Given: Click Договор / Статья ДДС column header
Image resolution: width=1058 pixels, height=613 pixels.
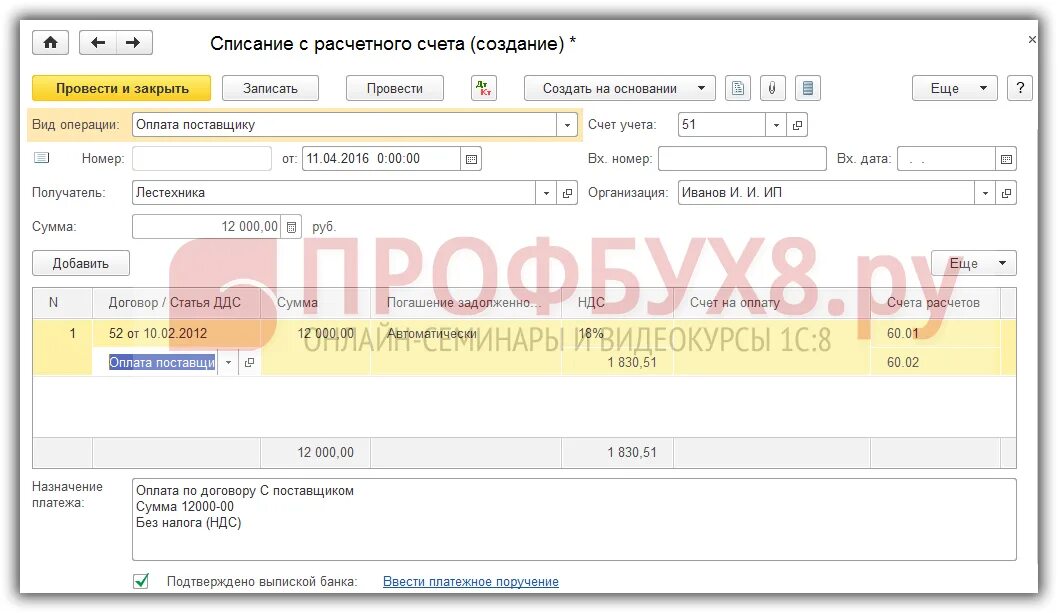Looking at the screenshot, I should click(x=175, y=302).
